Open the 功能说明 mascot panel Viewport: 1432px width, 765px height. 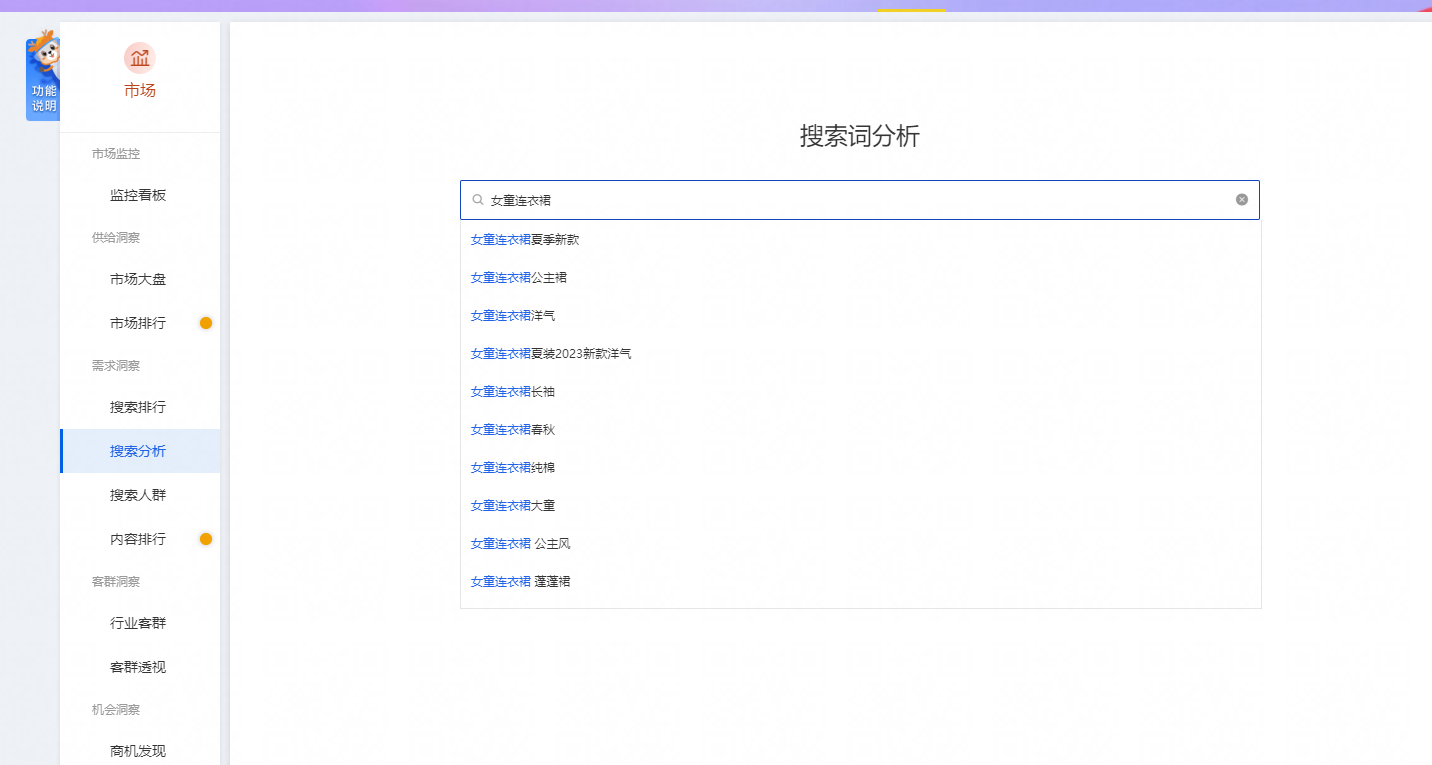[x=43, y=80]
